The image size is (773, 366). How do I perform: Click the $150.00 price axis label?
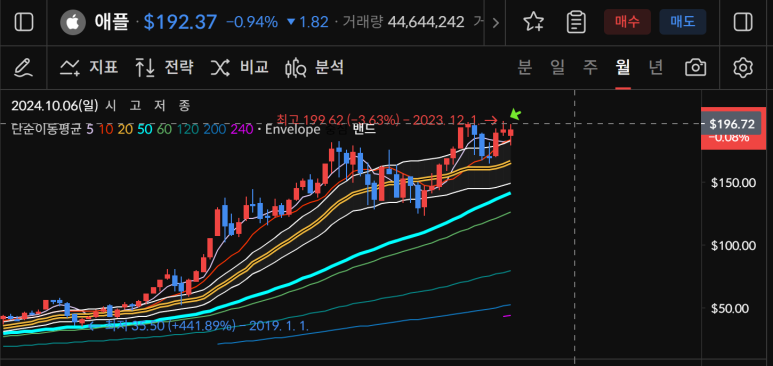[x=734, y=183]
